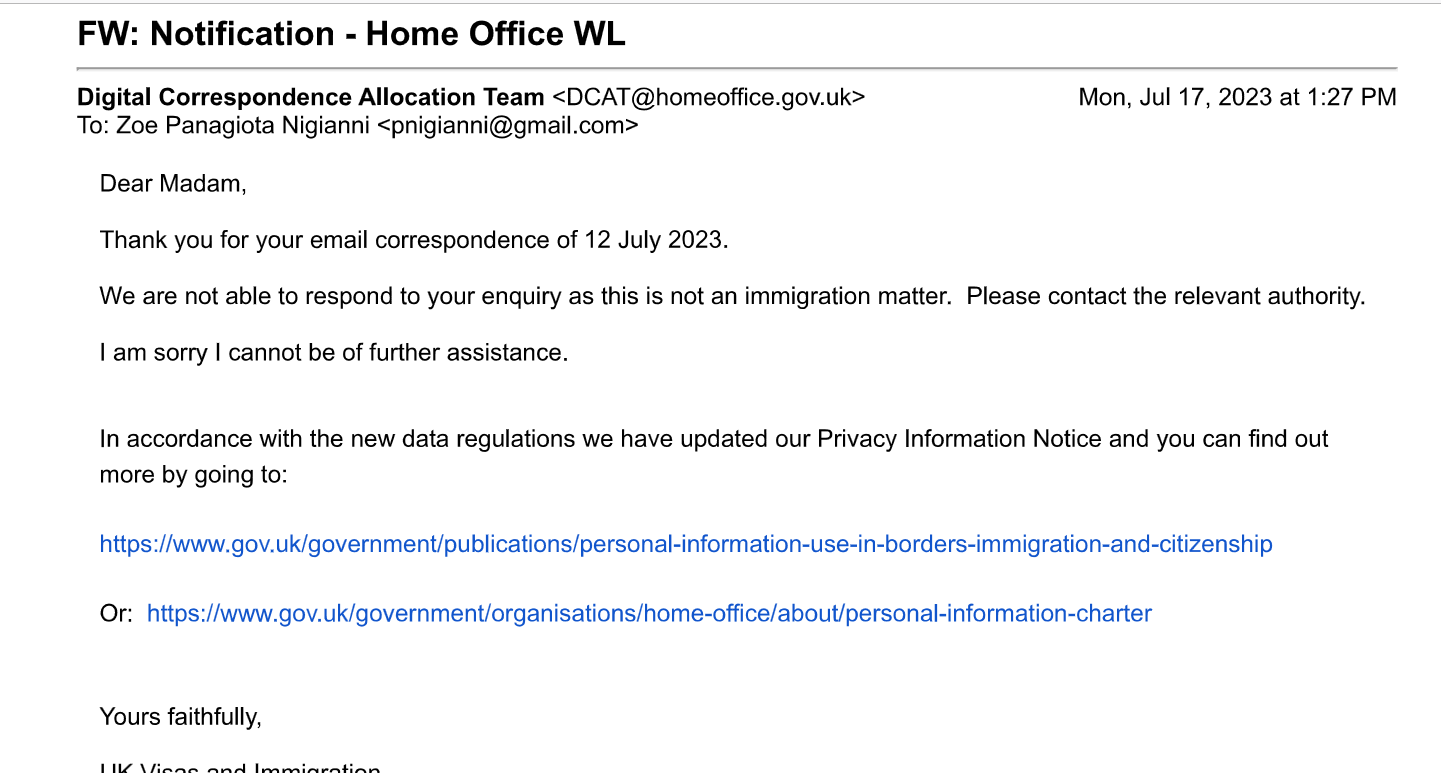The width and height of the screenshot is (1441, 773).
Task: Click the "Privacy Information Notice" phrase
Action: tap(959, 439)
